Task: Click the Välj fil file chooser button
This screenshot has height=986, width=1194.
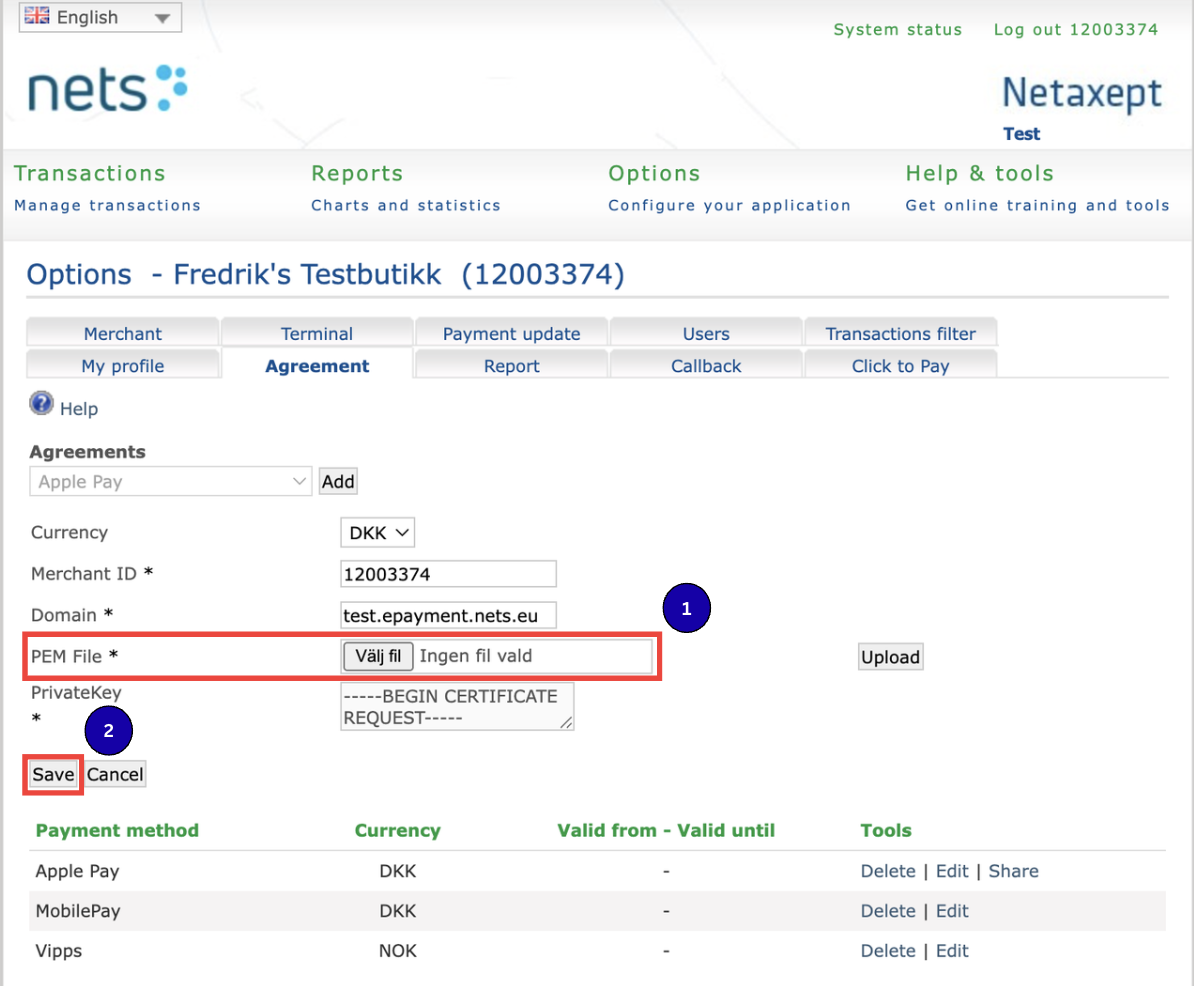Action: point(378,656)
